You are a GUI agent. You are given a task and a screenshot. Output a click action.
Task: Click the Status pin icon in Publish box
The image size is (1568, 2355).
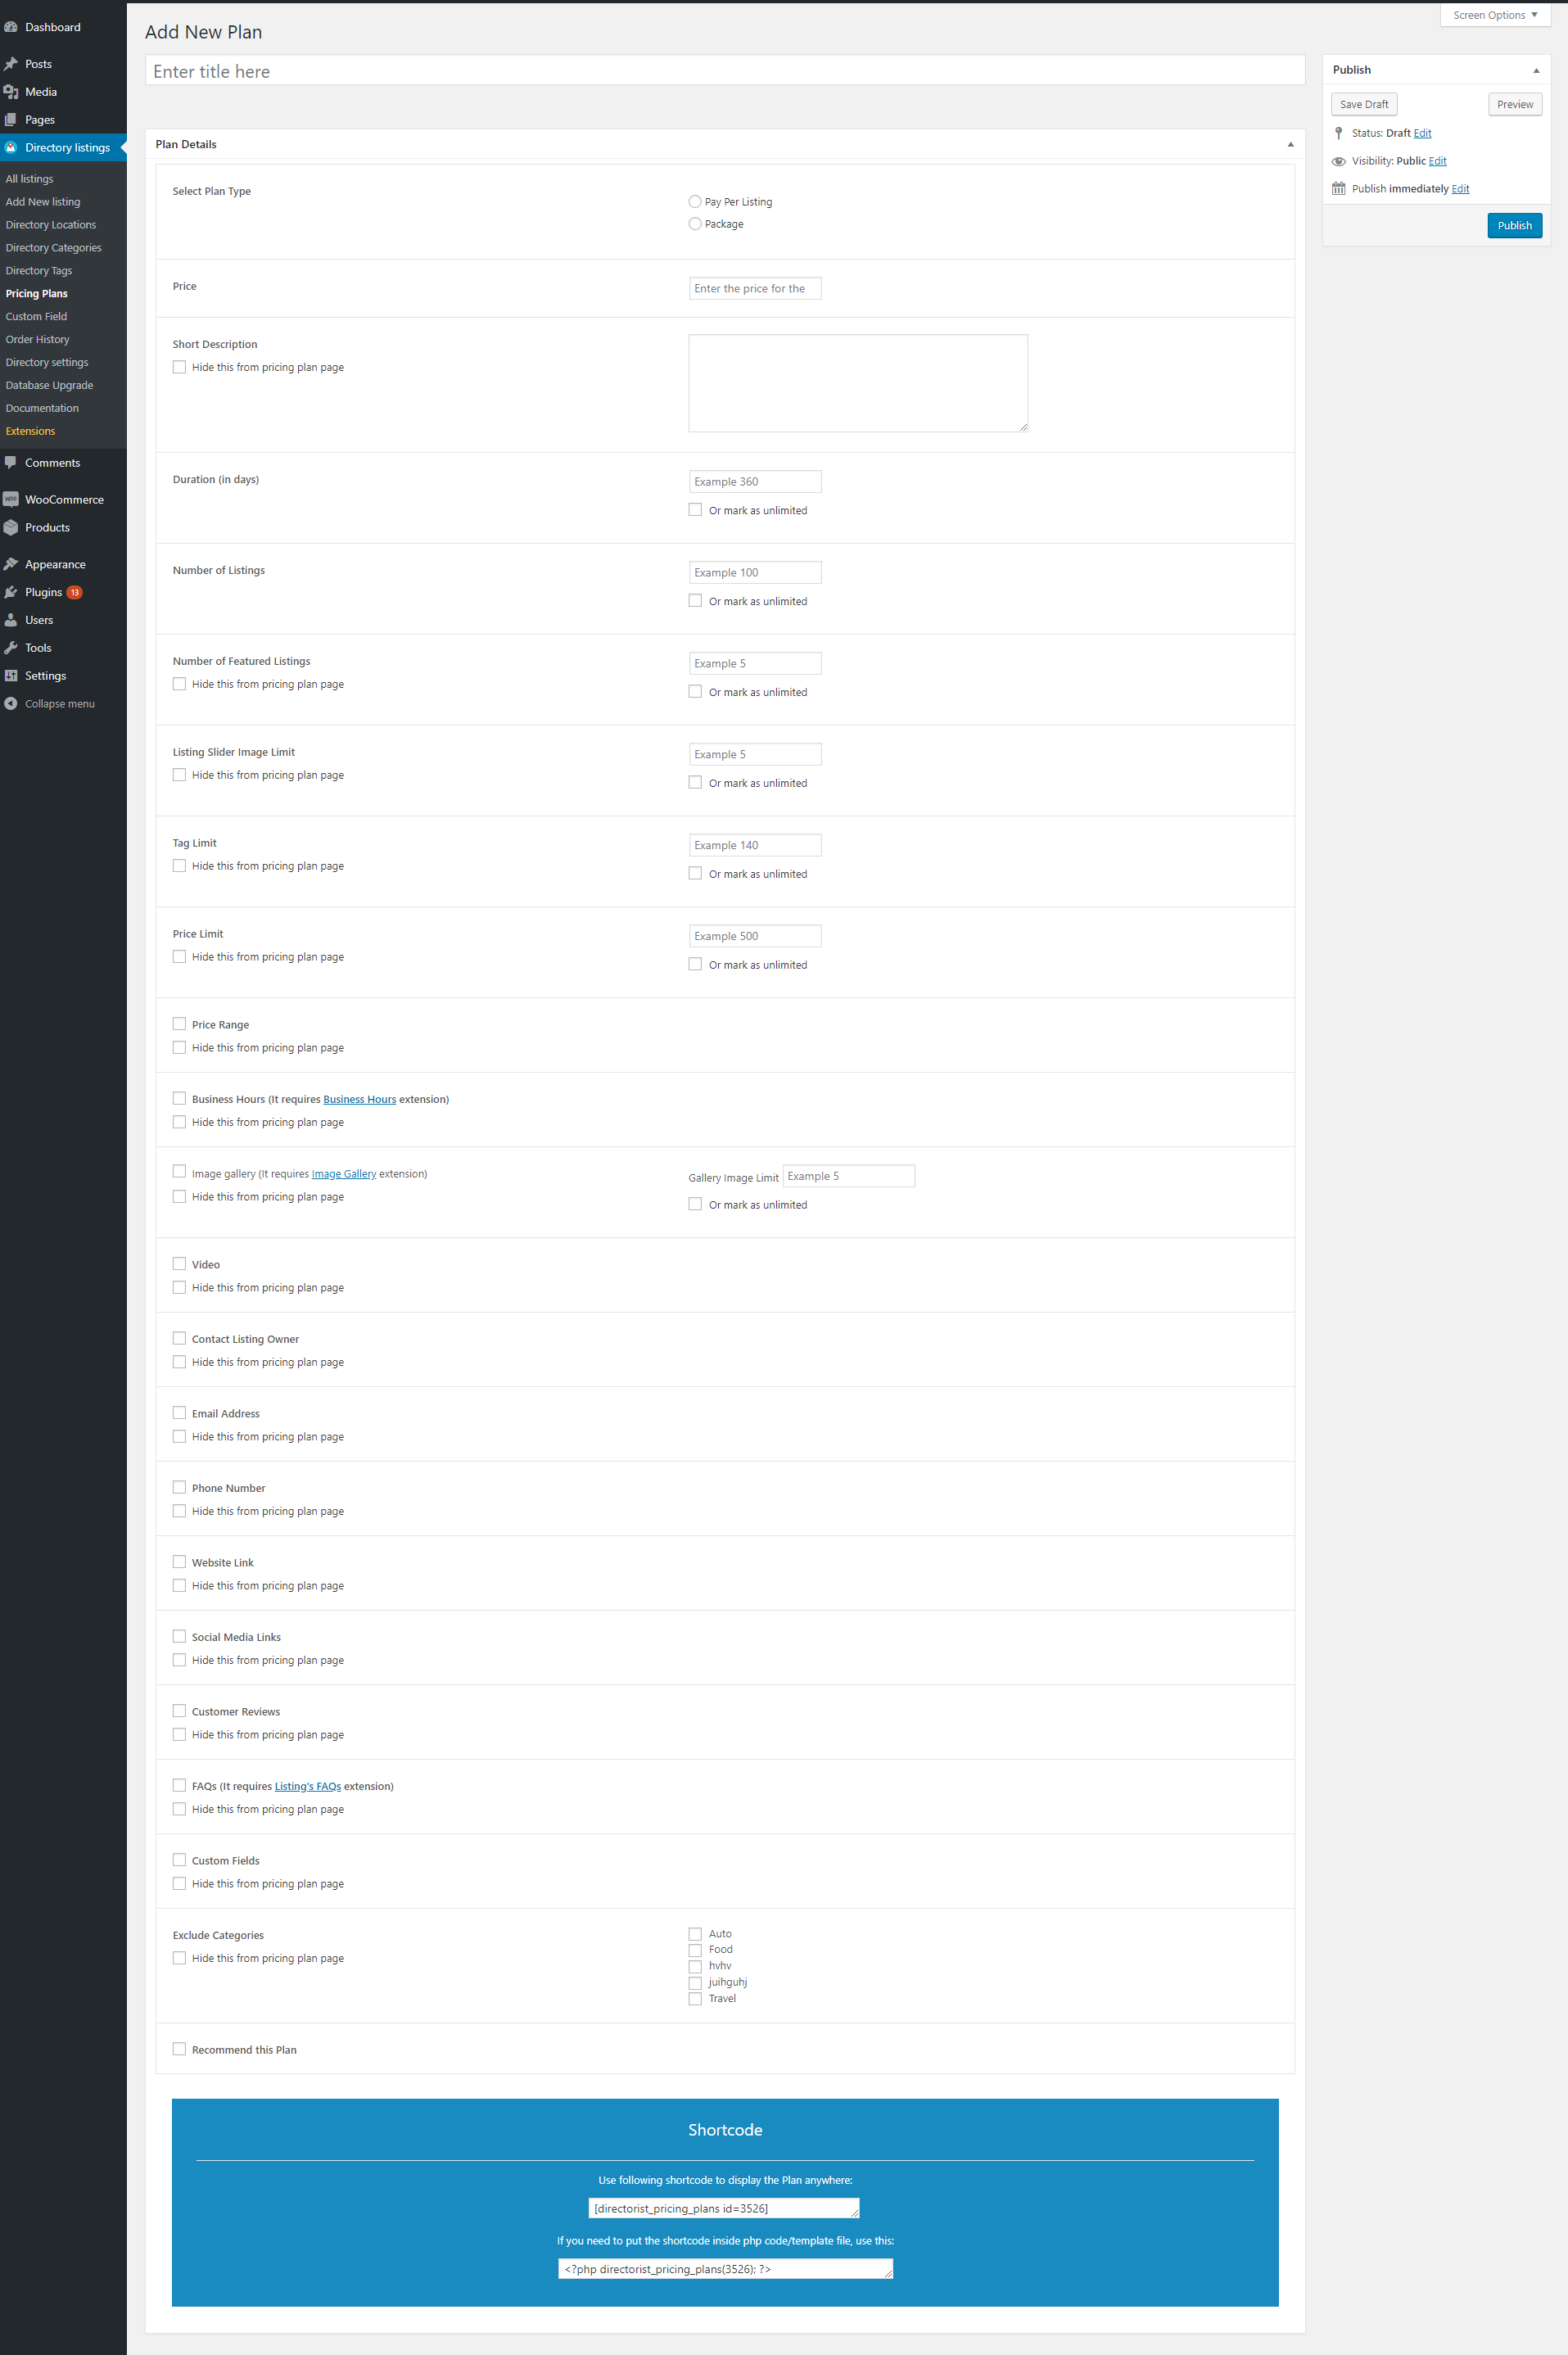(1339, 133)
